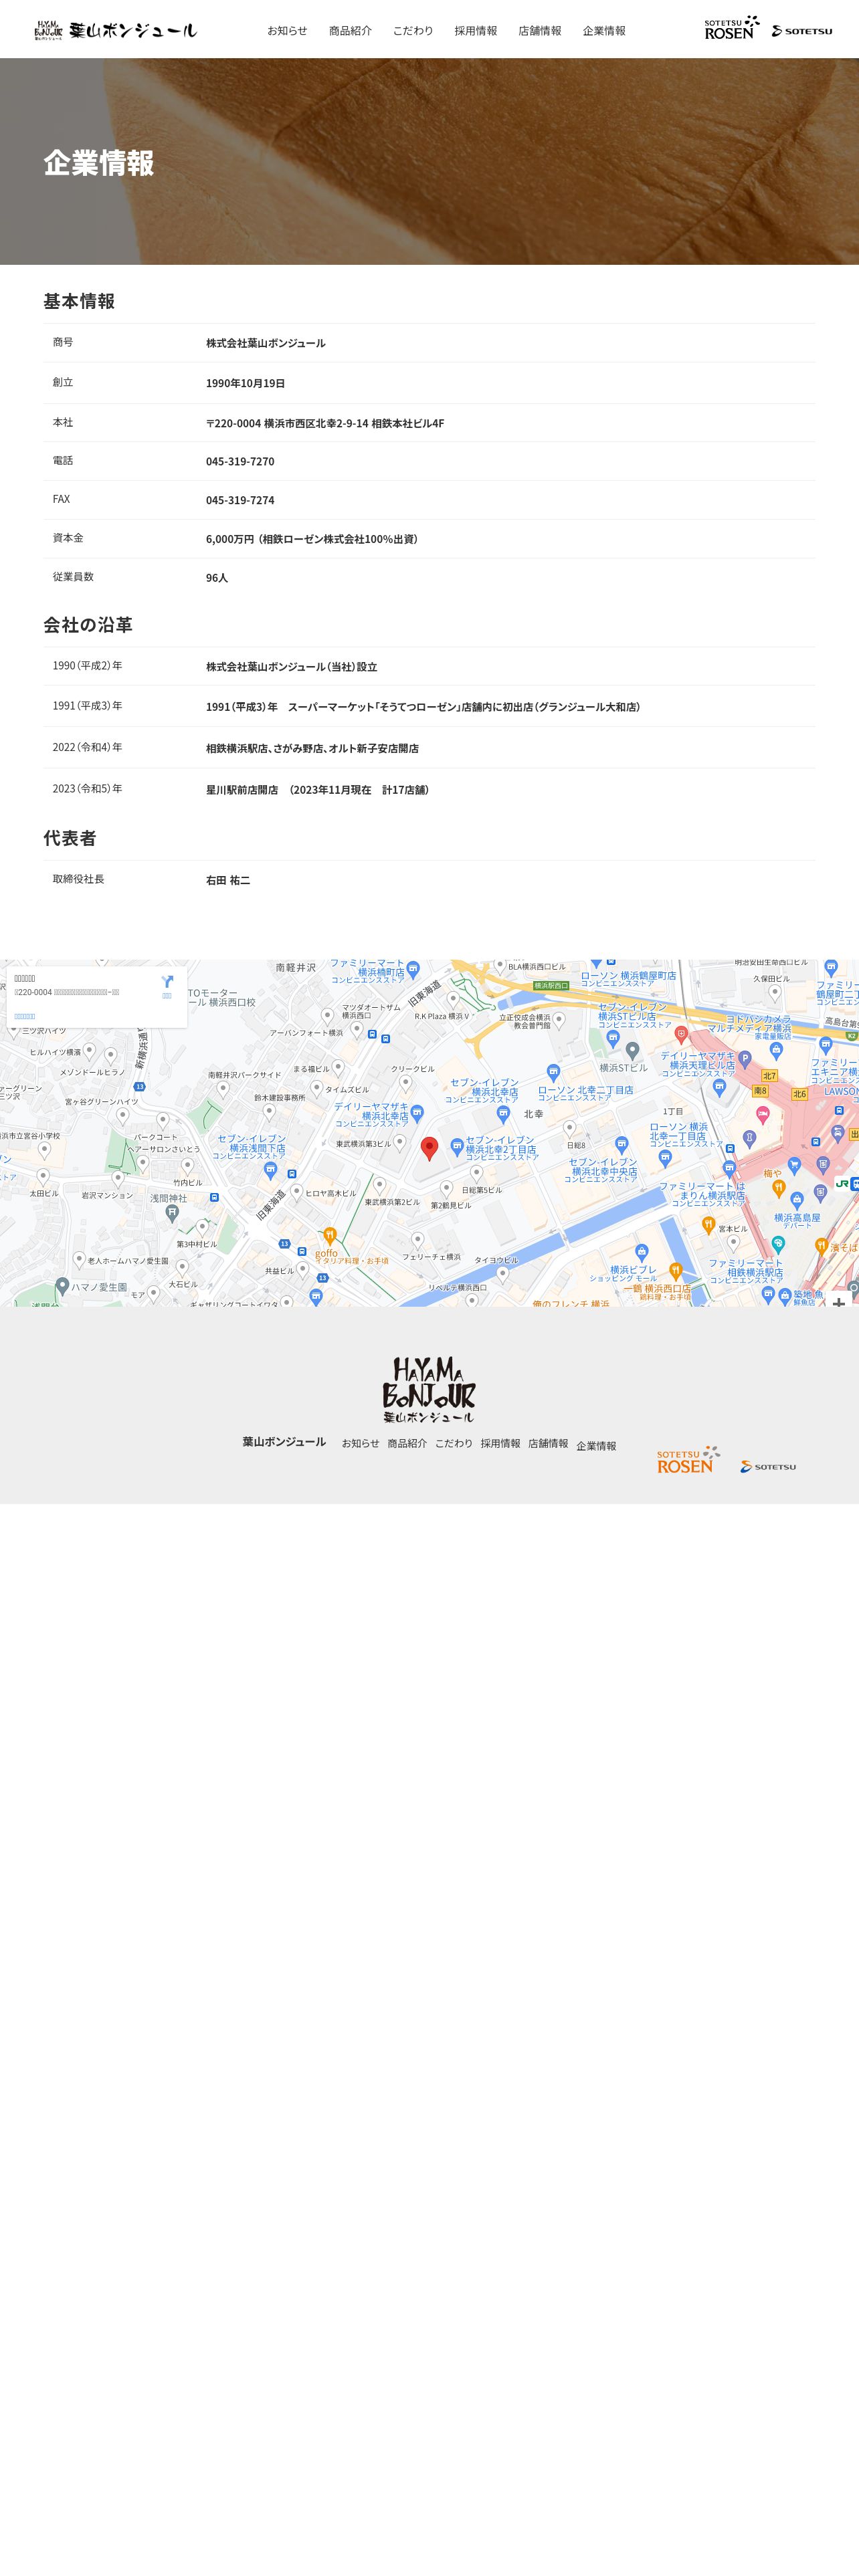Open the お知らせ menu item in header
This screenshot has height=2576, width=859.
(x=287, y=31)
